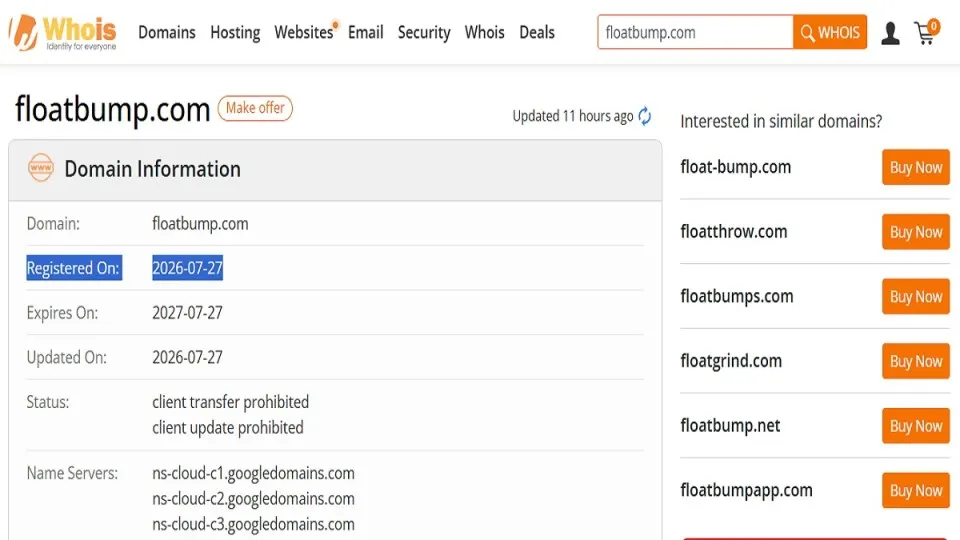Open the Hosting menu
The height and width of the screenshot is (540, 960).
point(235,32)
